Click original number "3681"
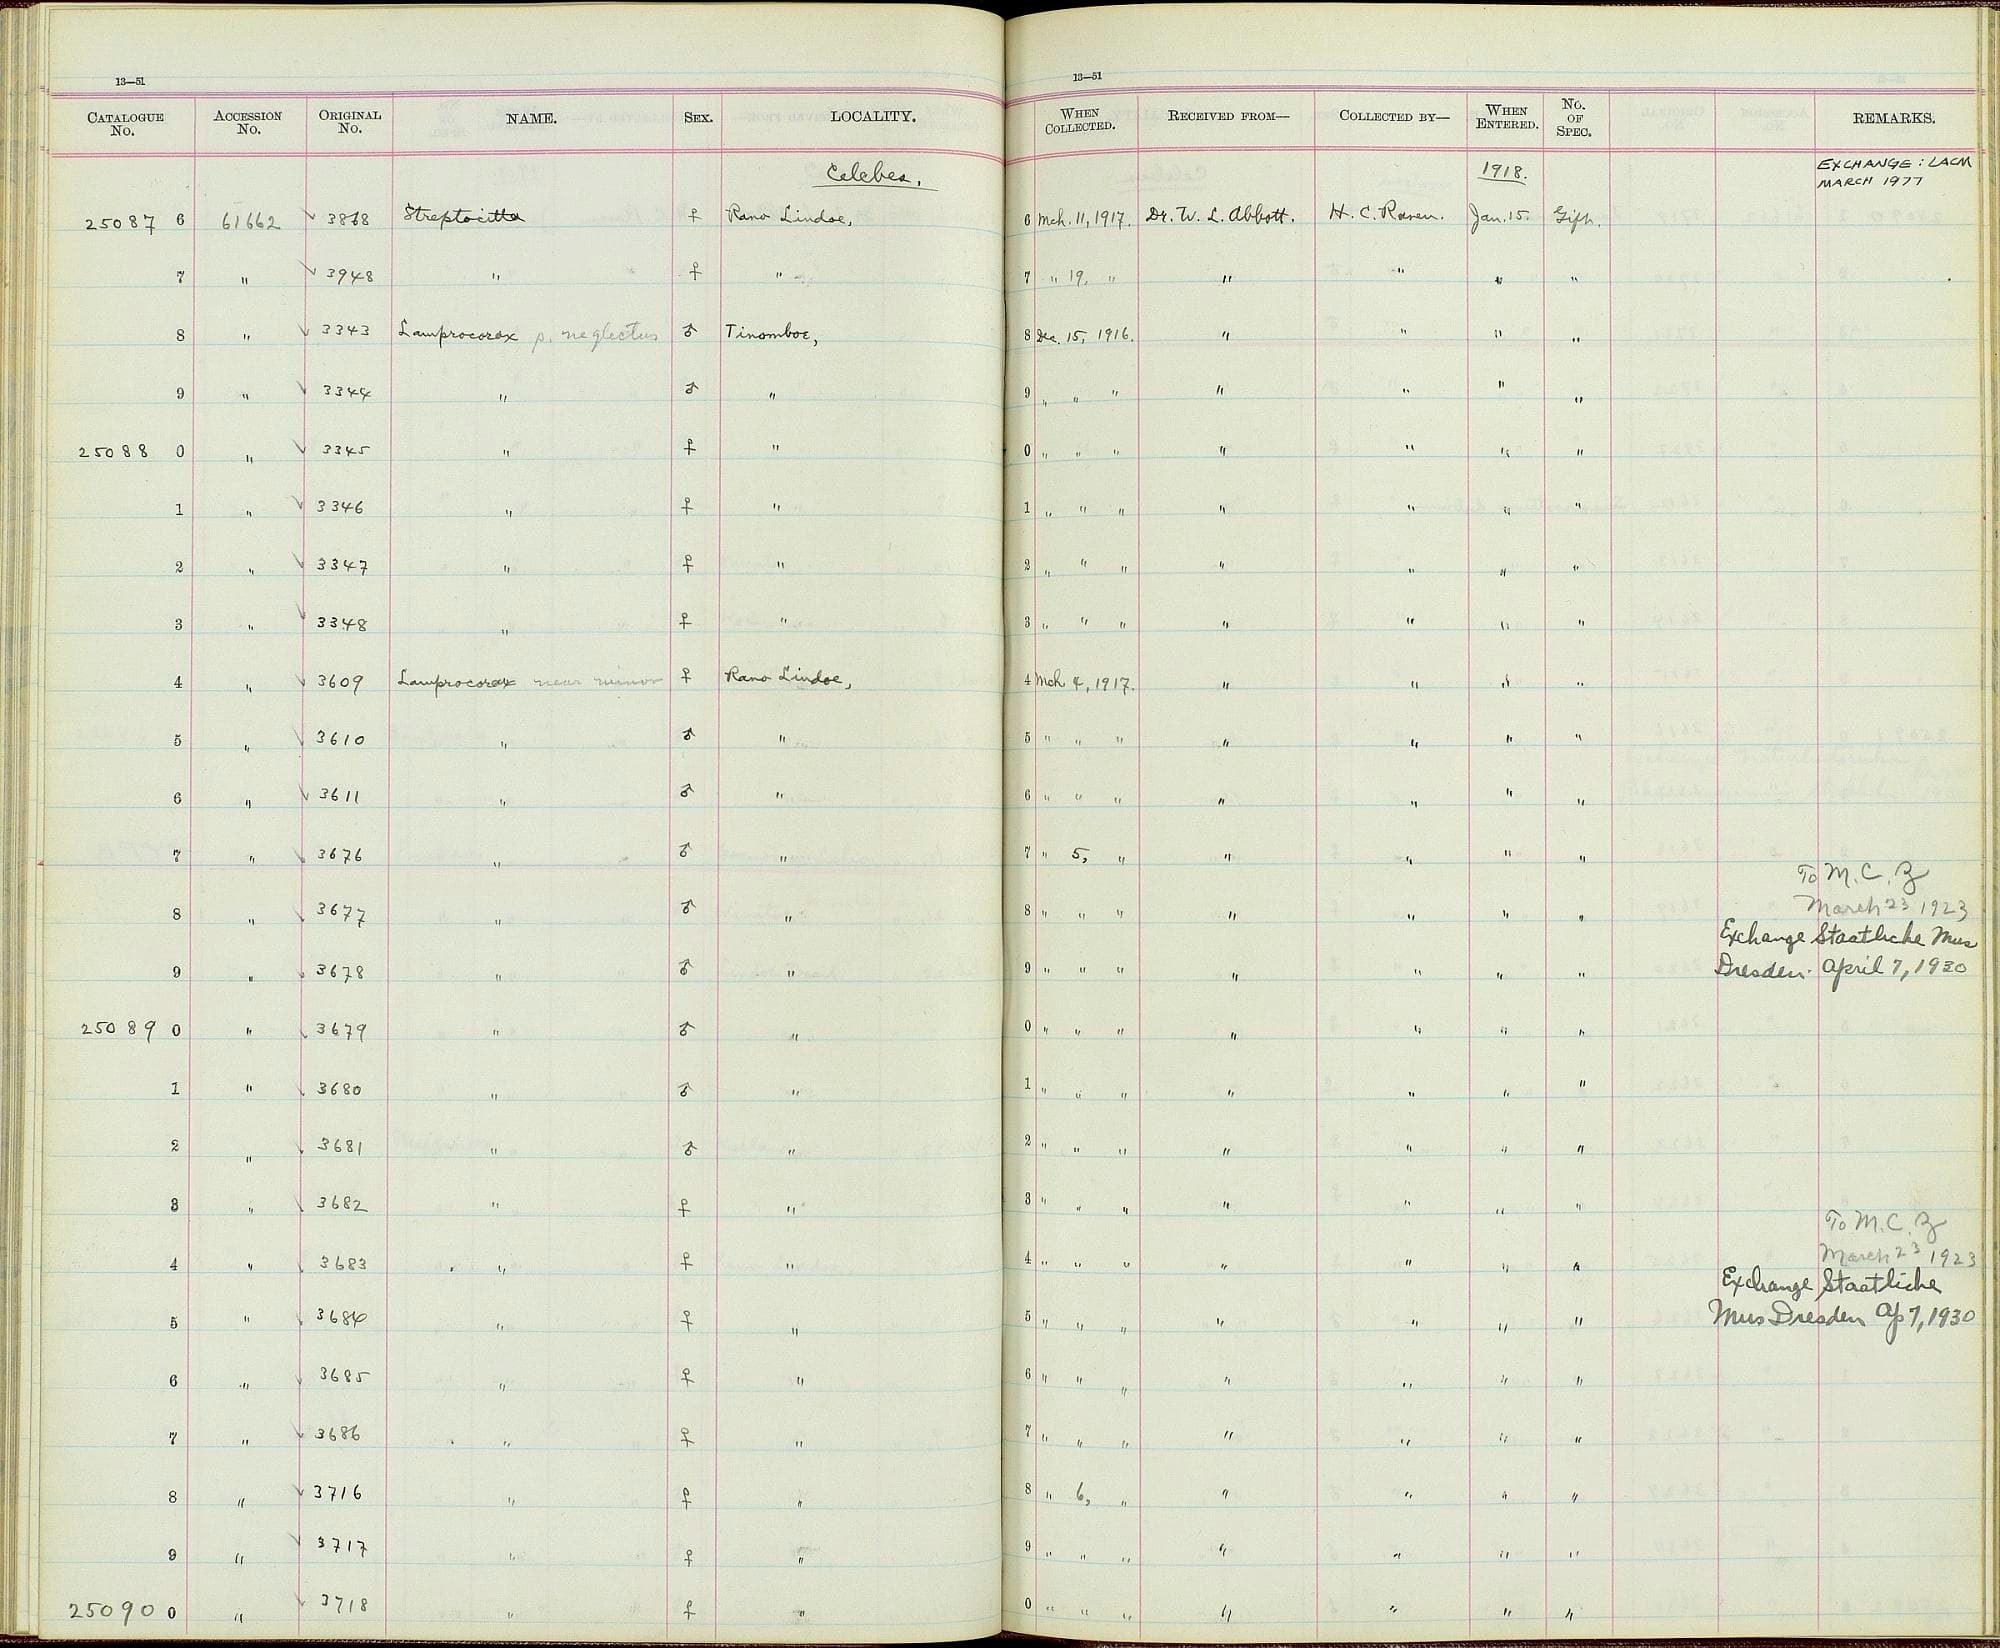 (x=341, y=1146)
